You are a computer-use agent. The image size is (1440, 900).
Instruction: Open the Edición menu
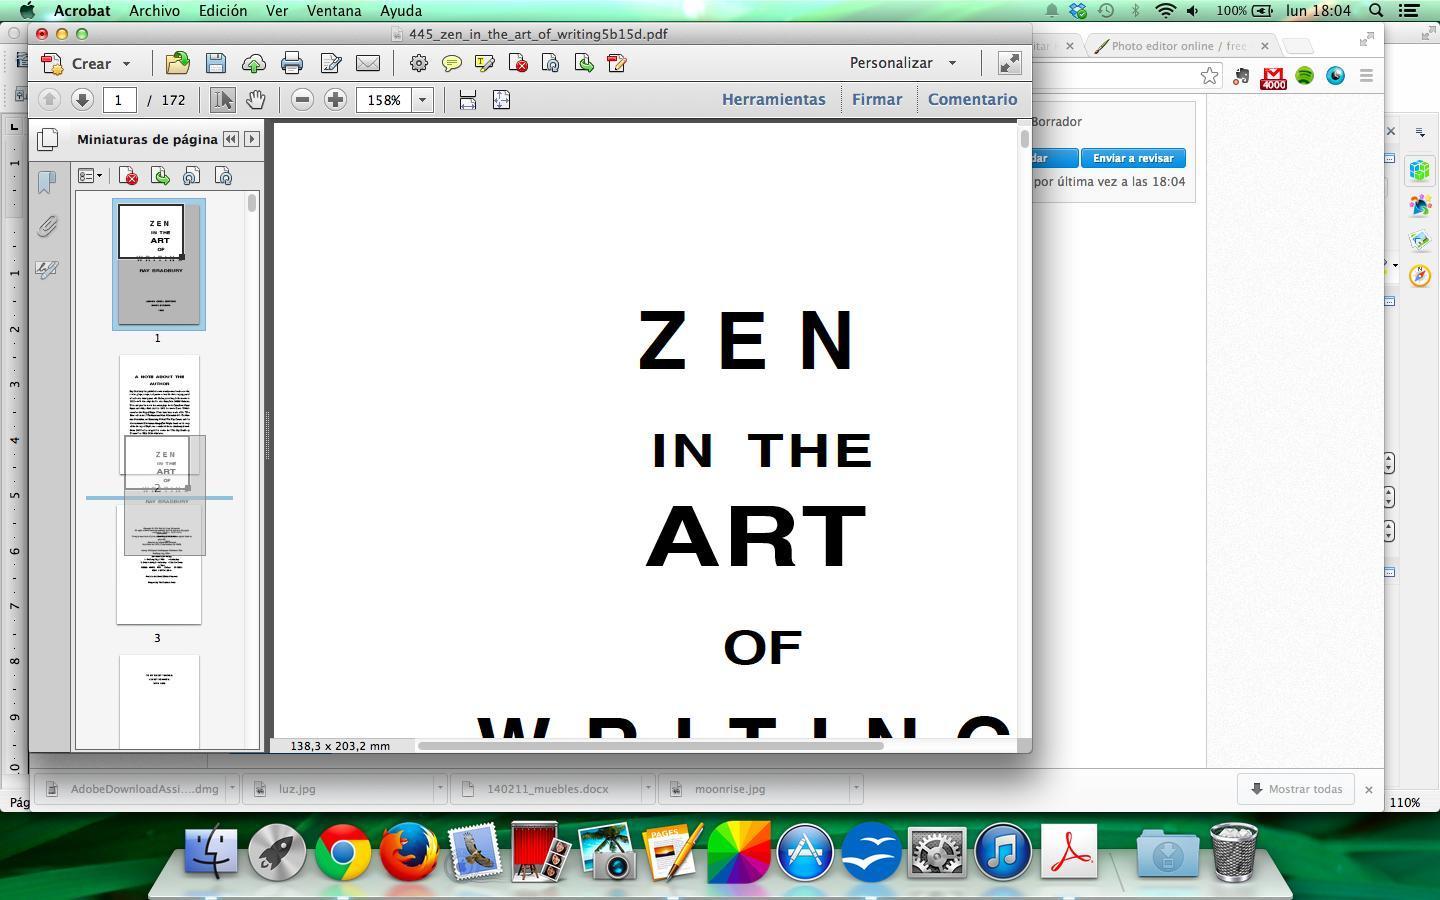[x=222, y=11]
